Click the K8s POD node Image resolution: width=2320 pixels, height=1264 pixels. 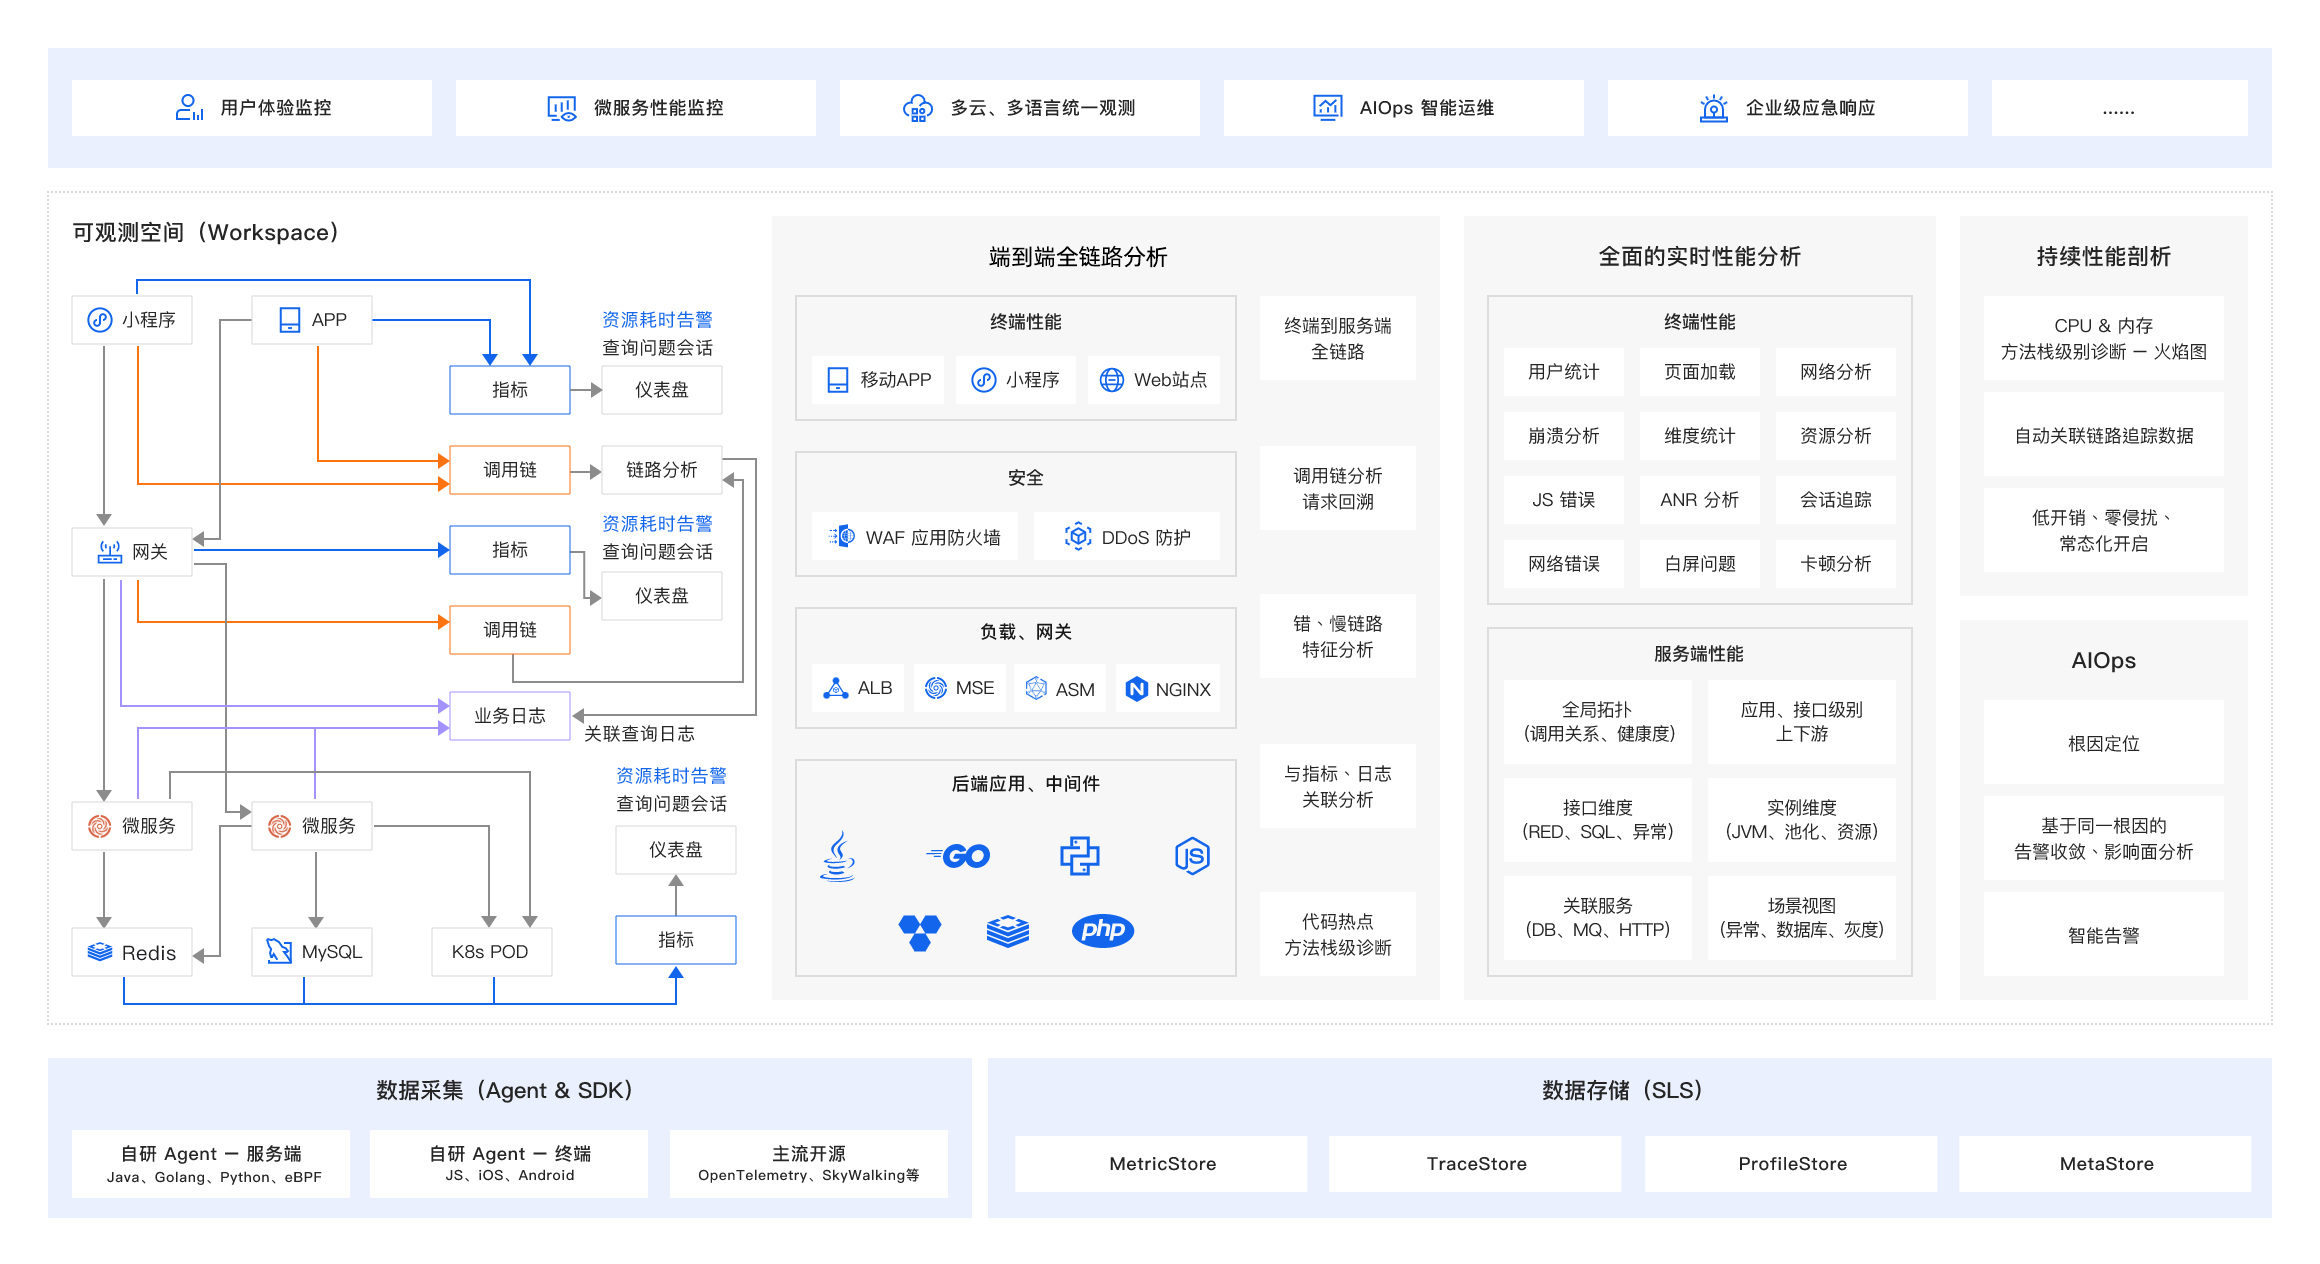pyautogui.click(x=490, y=951)
